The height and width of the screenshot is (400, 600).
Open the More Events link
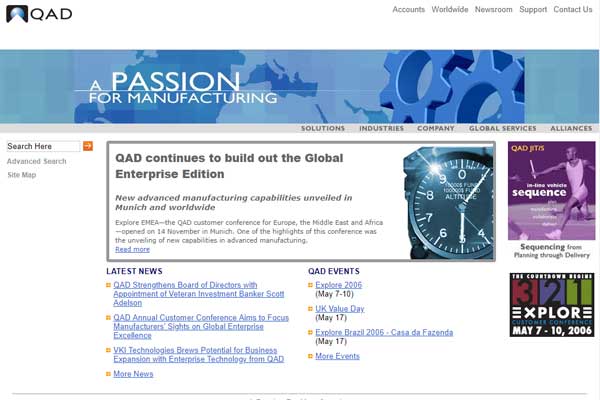[x=337, y=356]
